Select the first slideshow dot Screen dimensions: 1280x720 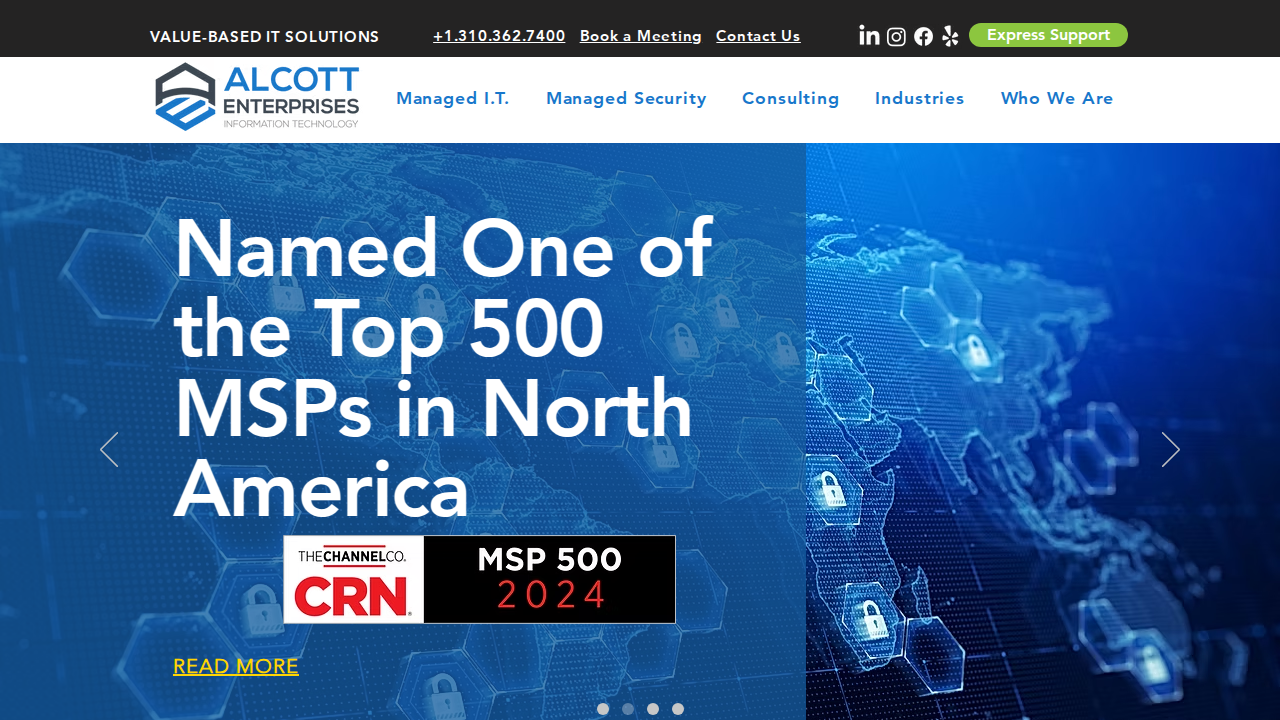603,709
